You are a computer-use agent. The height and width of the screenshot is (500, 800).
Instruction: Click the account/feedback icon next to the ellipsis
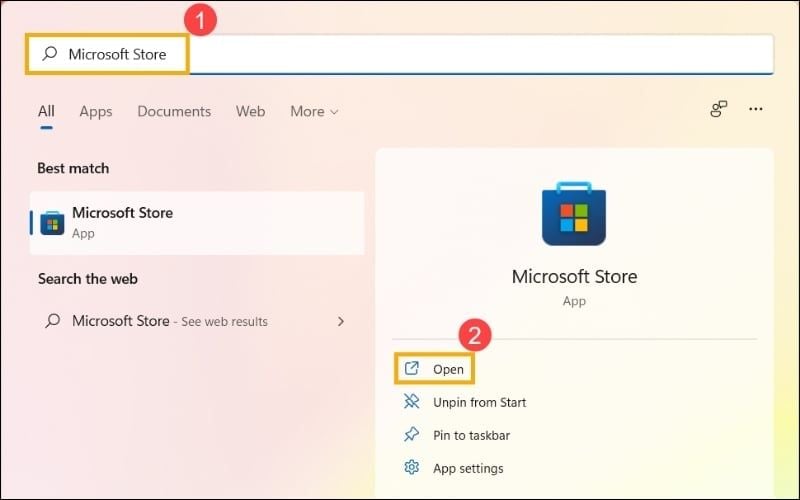point(718,109)
